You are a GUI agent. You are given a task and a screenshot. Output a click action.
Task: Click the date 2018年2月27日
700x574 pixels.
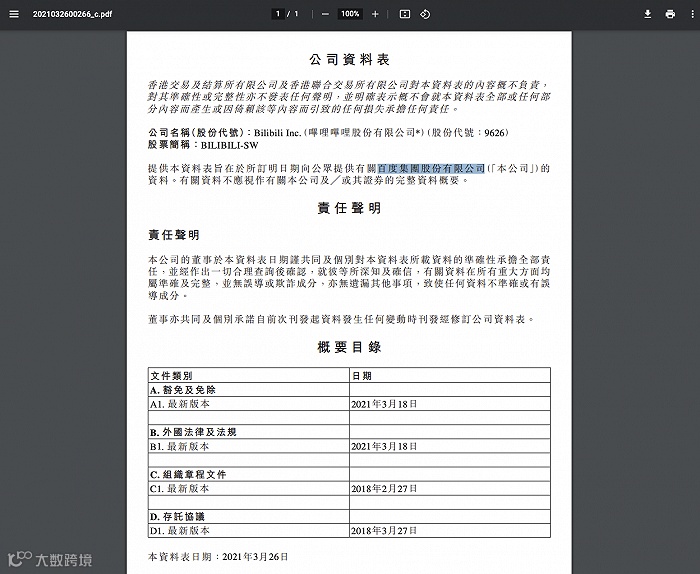(x=384, y=489)
